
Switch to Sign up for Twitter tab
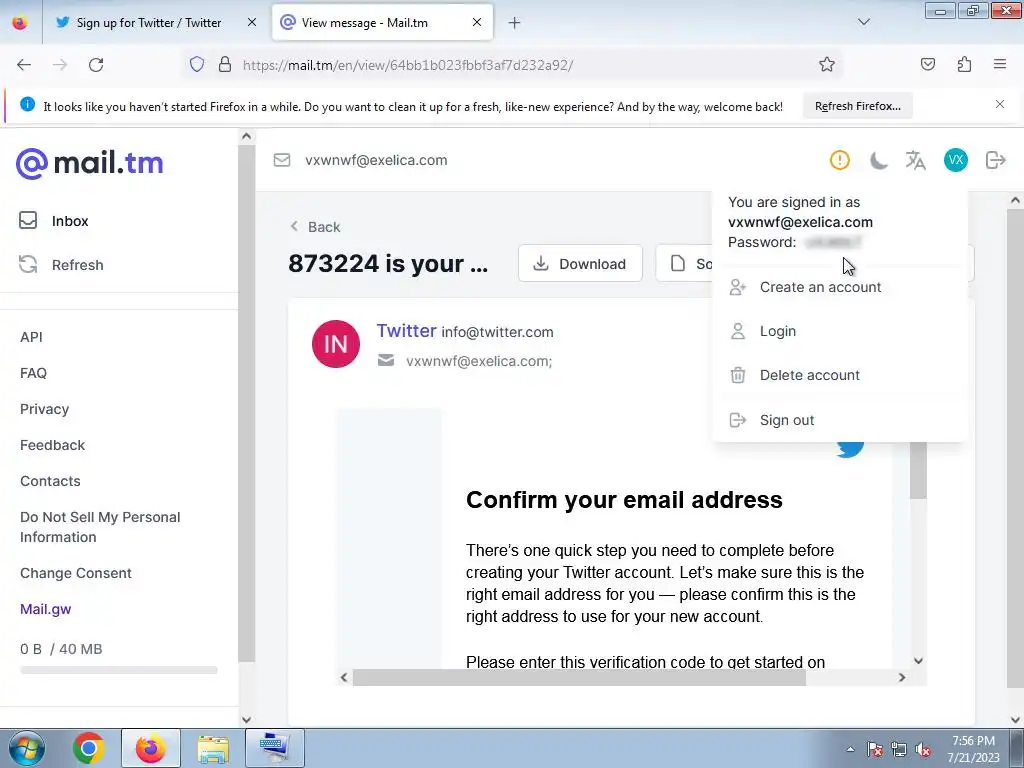[149, 22]
